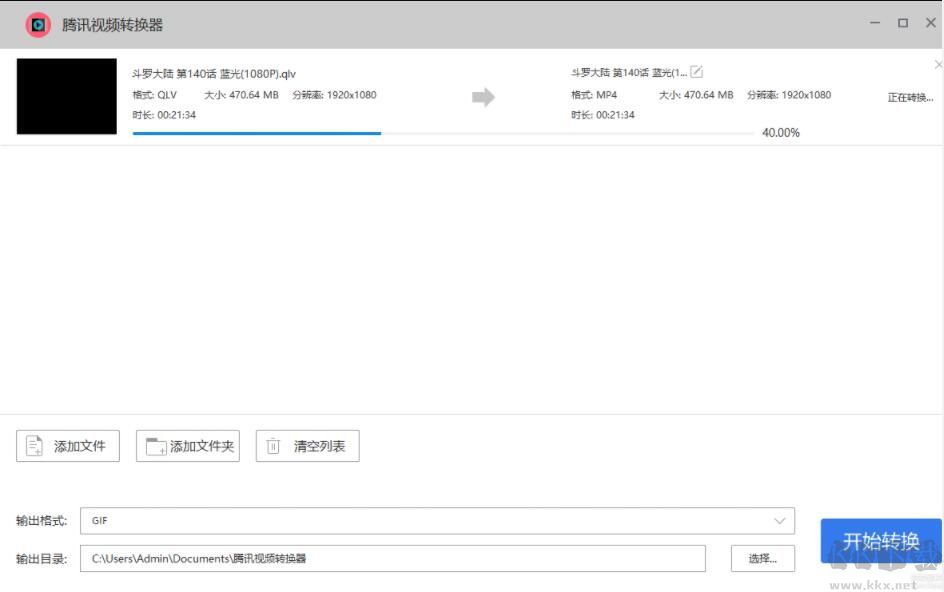Image resolution: width=944 pixels, height=592 pixels.
Task: Clear the queue with 清空列表
Action: pos(306,446)
